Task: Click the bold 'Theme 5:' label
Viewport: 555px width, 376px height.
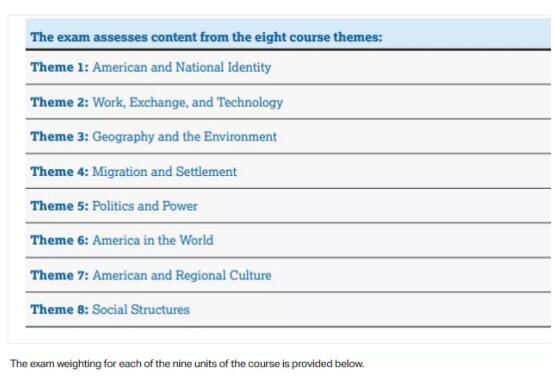Action: coord(59,206)
